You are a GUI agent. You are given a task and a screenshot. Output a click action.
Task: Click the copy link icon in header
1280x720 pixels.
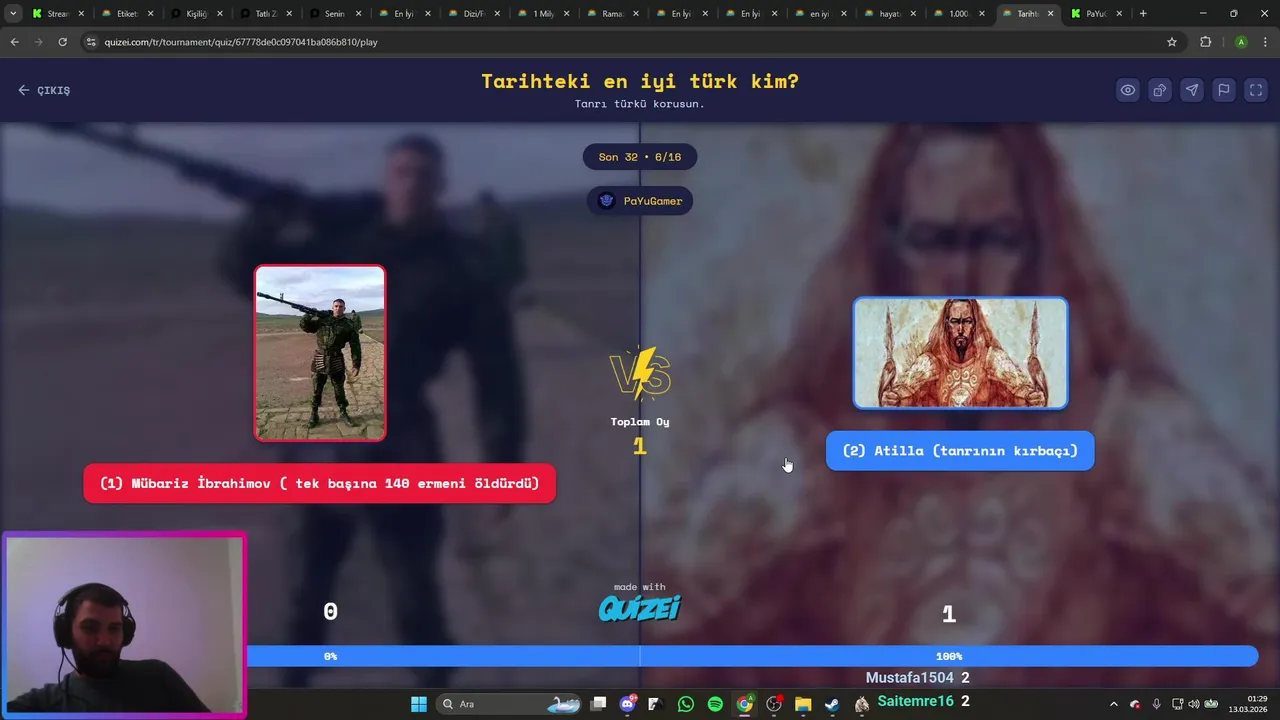[x=1160, y=90]
